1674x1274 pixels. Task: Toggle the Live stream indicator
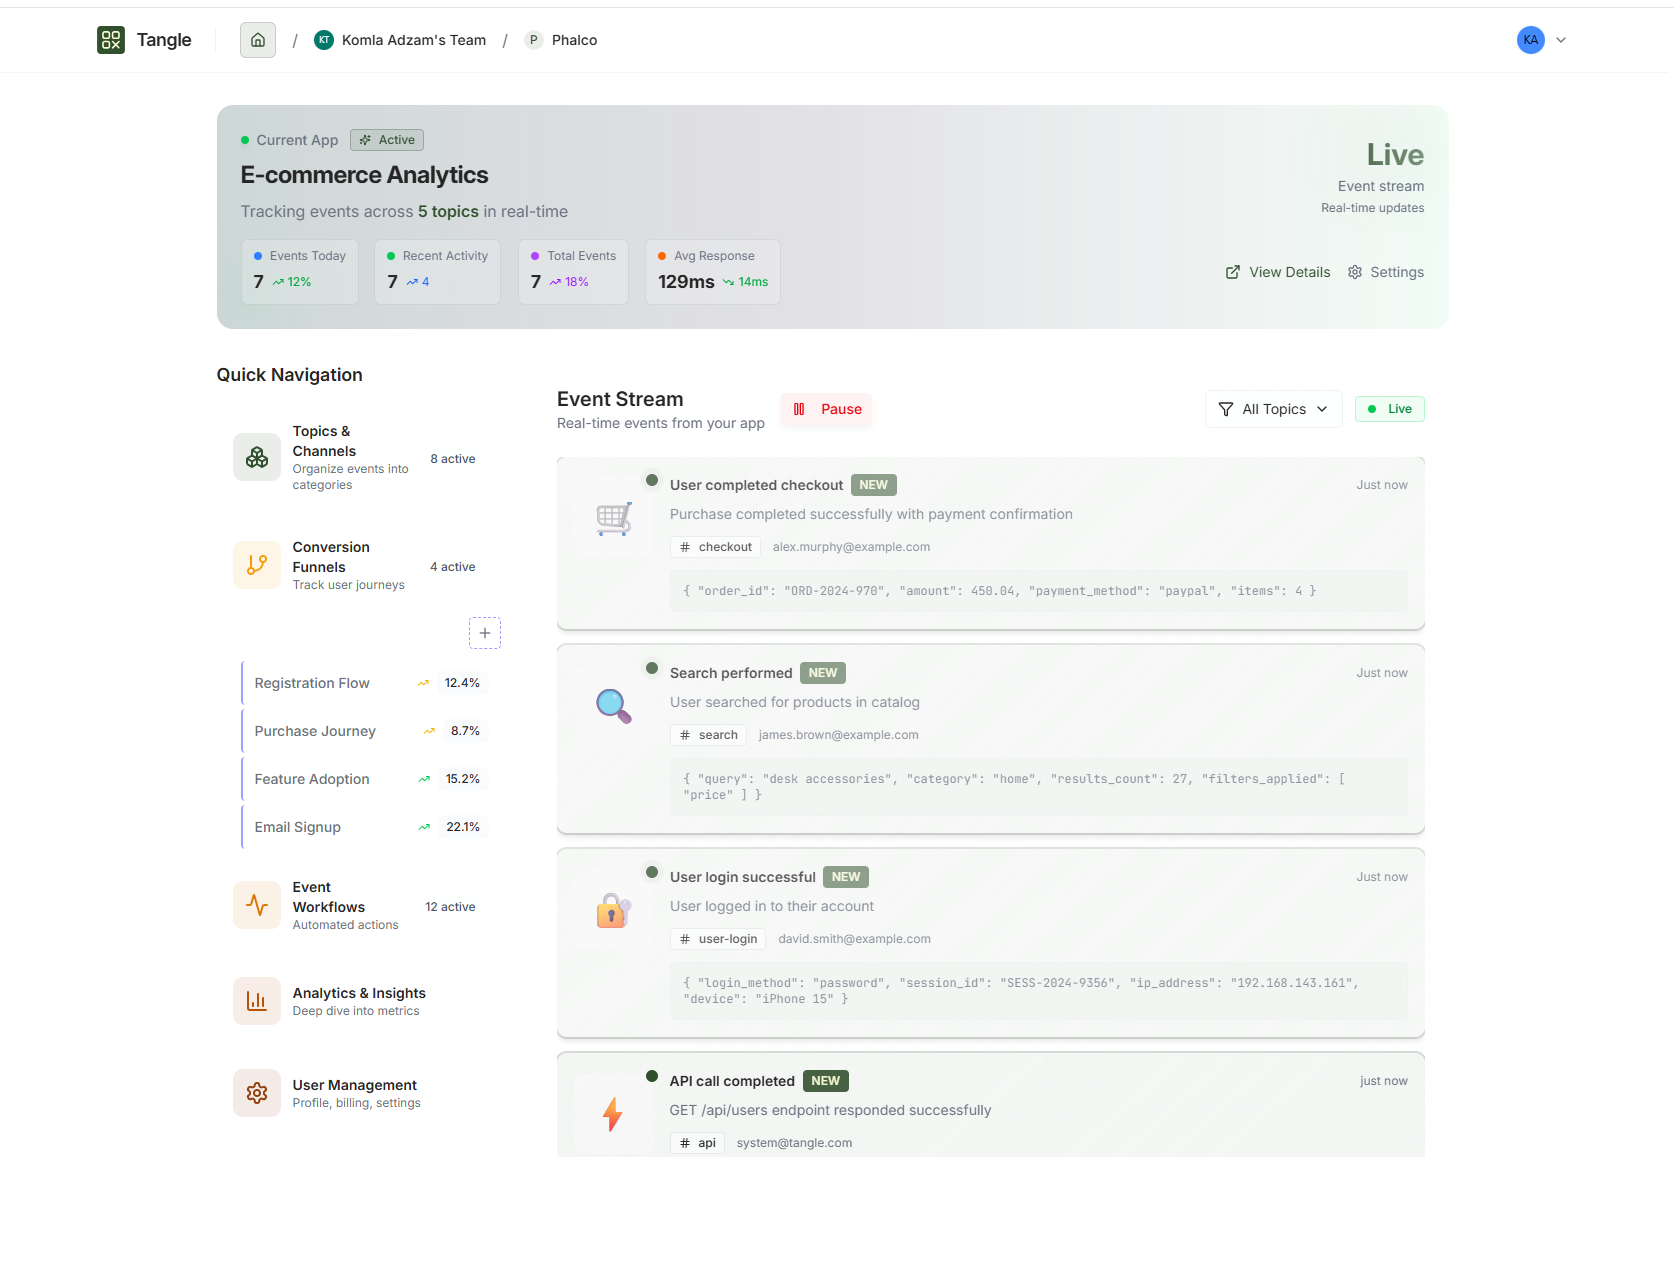(1390, 409)
